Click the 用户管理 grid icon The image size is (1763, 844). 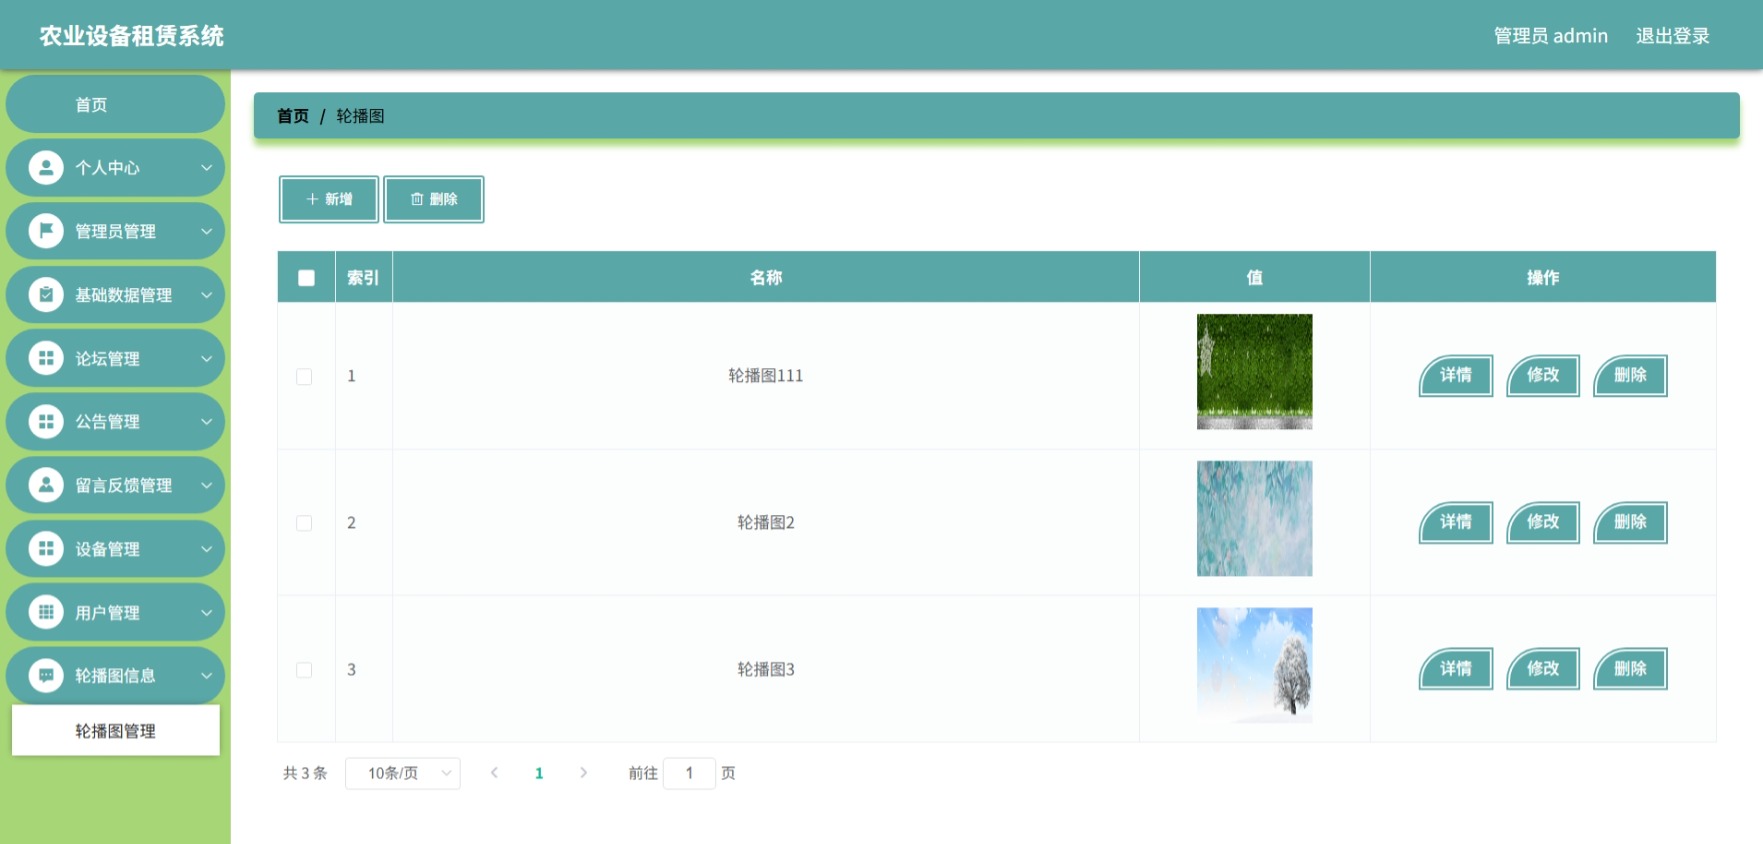(x=46, y=612)
